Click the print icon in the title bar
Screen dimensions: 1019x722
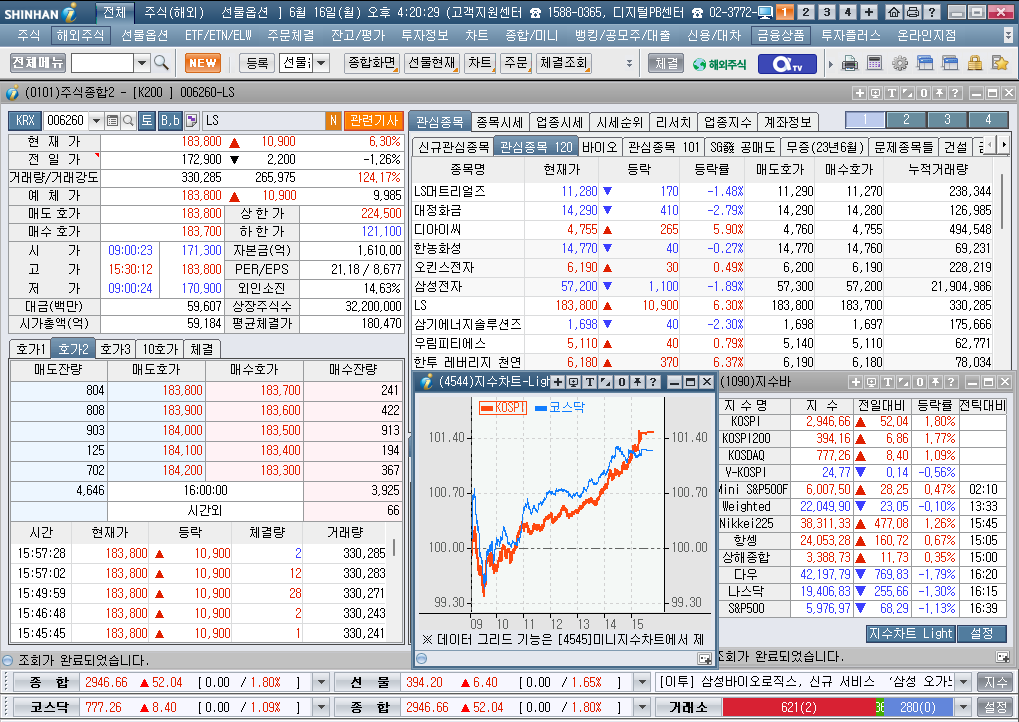click(x=912, y=12)
